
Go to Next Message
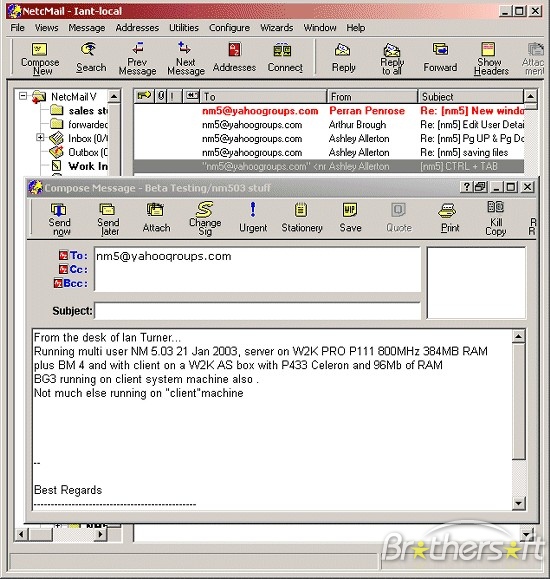(185, 59)
